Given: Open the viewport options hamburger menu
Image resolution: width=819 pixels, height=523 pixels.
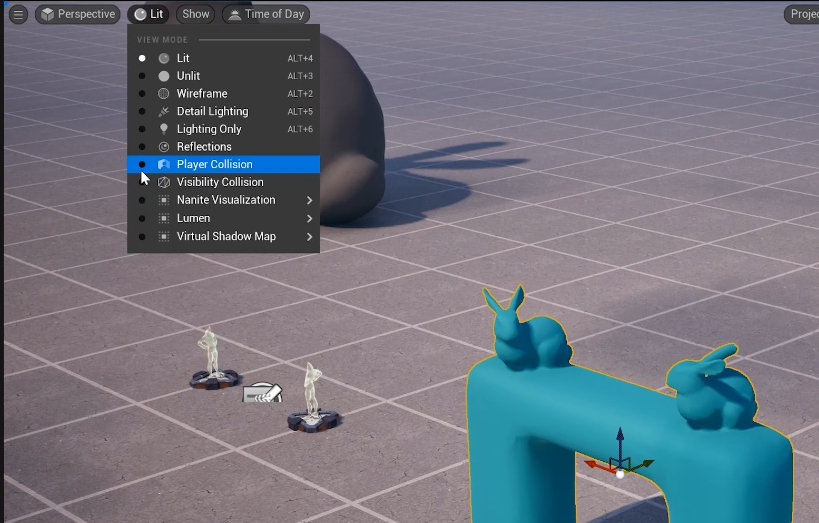Looking at the screenshot, I should click(x=18, y=14).
